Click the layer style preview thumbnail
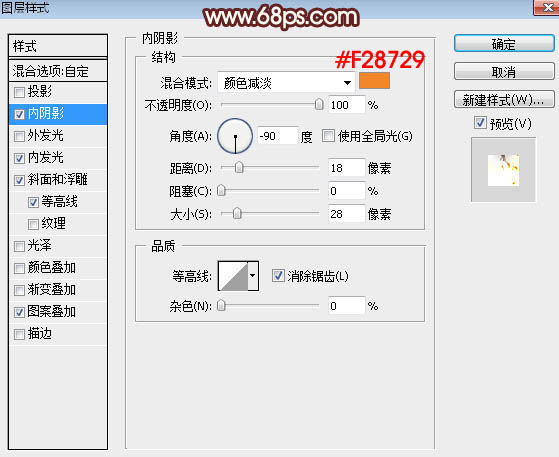Viewport: 559px width, 457px height. (x=503, y=170)
